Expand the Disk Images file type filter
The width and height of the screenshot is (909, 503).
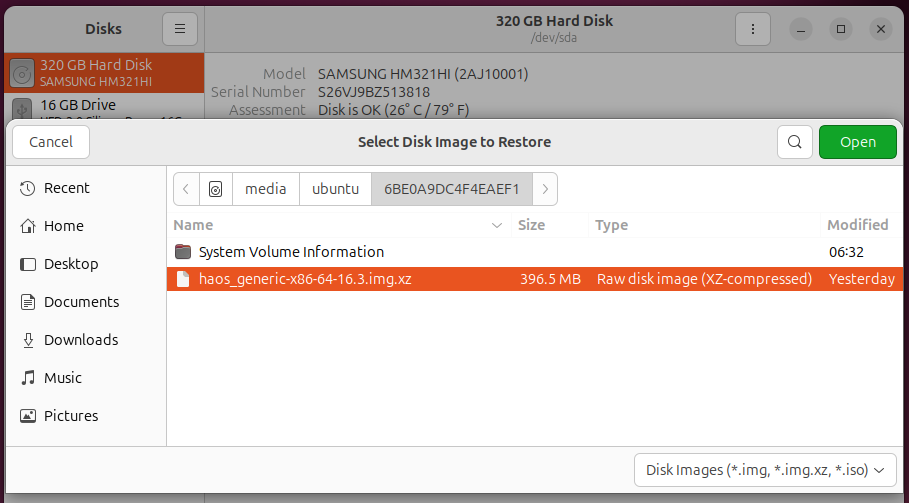(765, 469)
